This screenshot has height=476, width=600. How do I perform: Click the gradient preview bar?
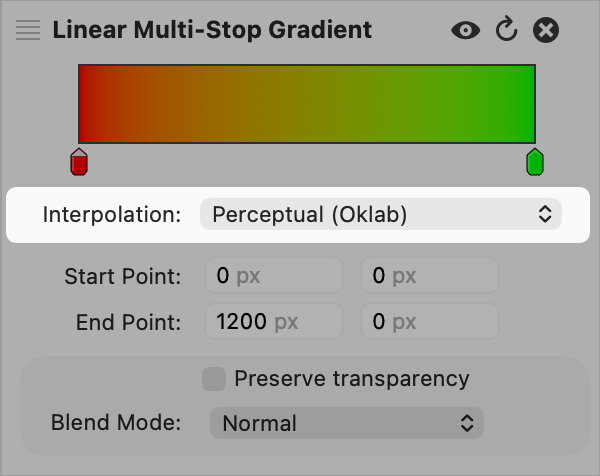pyautogui.click(x=306, y=103)
